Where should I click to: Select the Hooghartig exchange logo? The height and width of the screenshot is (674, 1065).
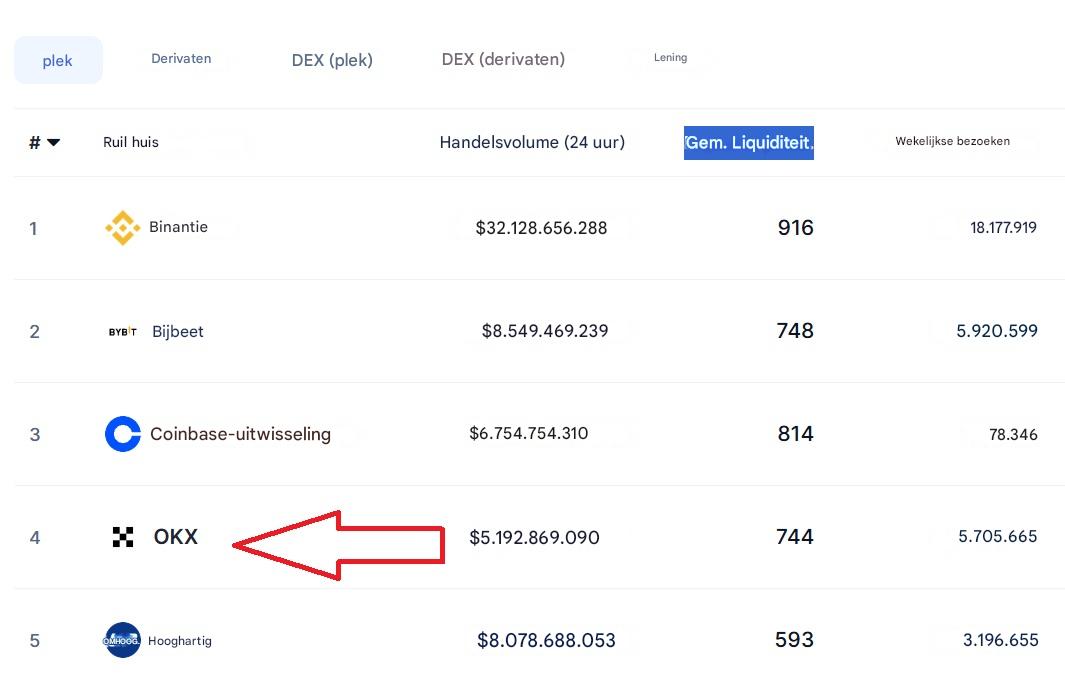121,640
